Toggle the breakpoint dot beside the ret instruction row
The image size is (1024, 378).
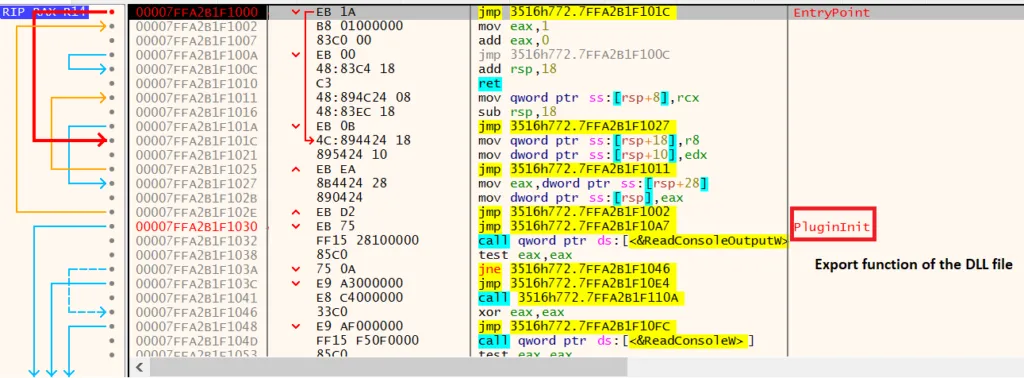[x=112, y=84]
